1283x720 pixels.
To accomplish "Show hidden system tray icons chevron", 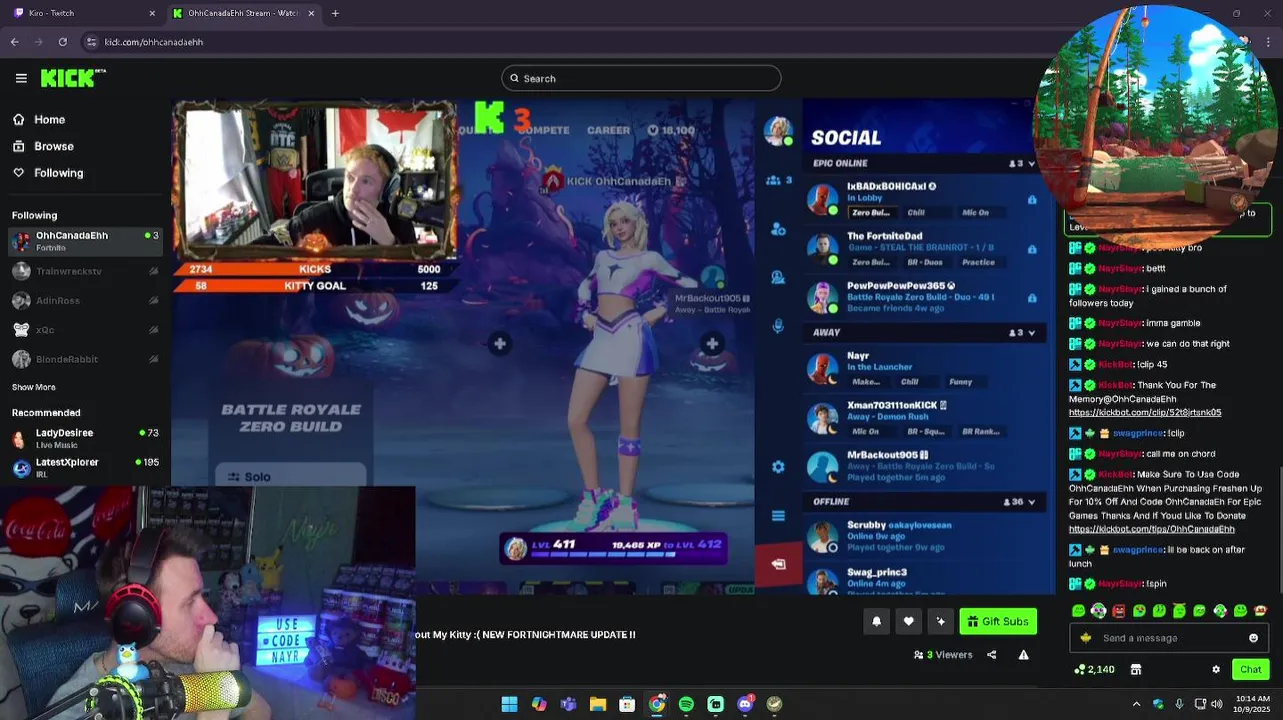I will pos(1136,704).
